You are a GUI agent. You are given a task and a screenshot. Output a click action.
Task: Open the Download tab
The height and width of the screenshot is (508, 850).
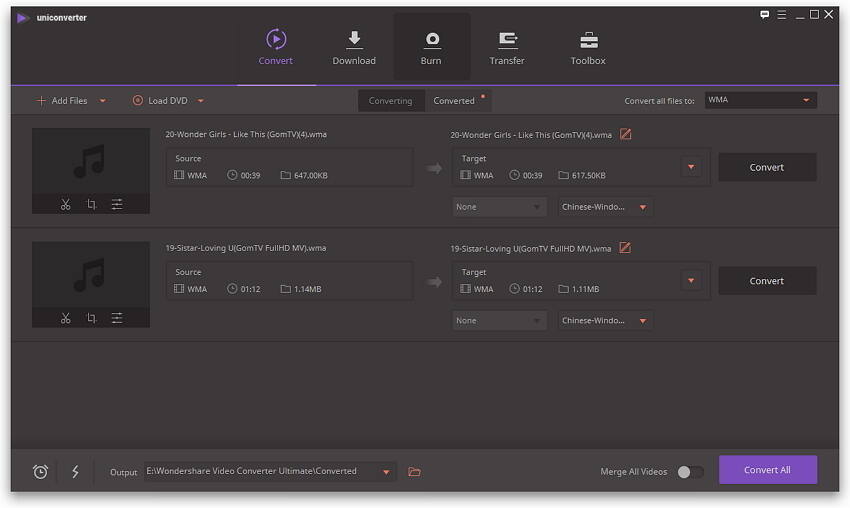click(354, 48)
